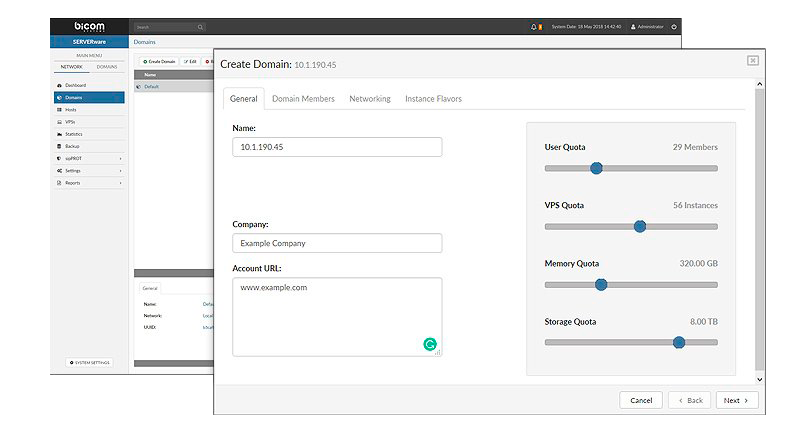
Task: Expand the Settings sidebar submenu
Action: pyautogui.click(x=89, y=171)
